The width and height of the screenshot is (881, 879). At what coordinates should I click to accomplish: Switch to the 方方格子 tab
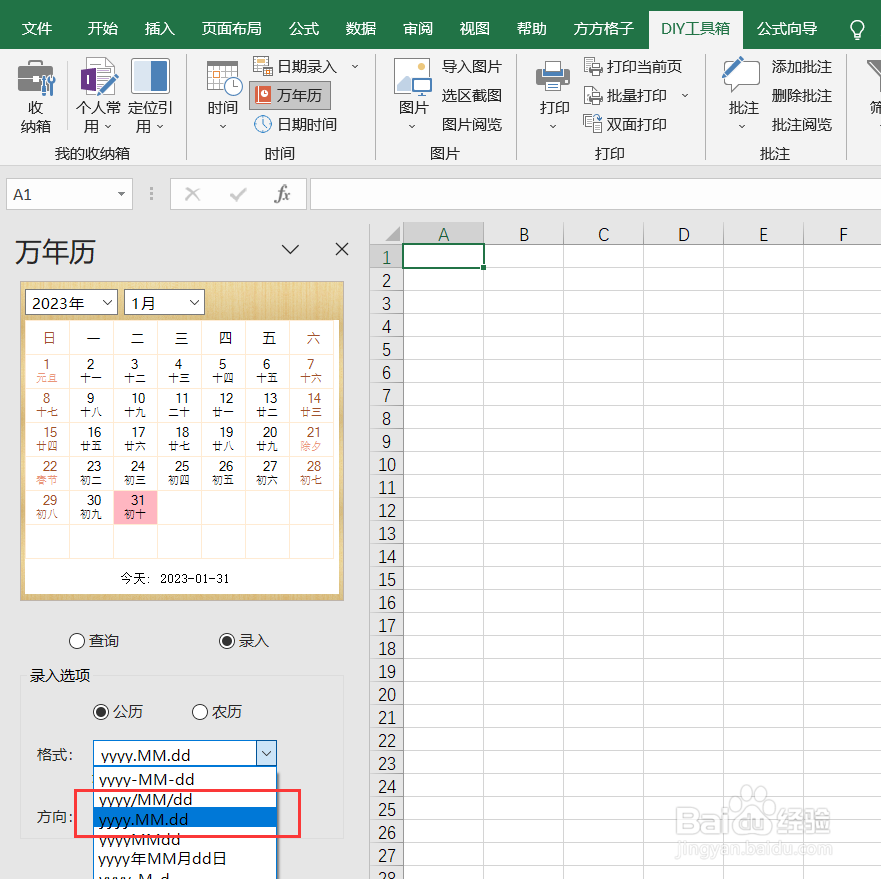click(x=603, y=29)
